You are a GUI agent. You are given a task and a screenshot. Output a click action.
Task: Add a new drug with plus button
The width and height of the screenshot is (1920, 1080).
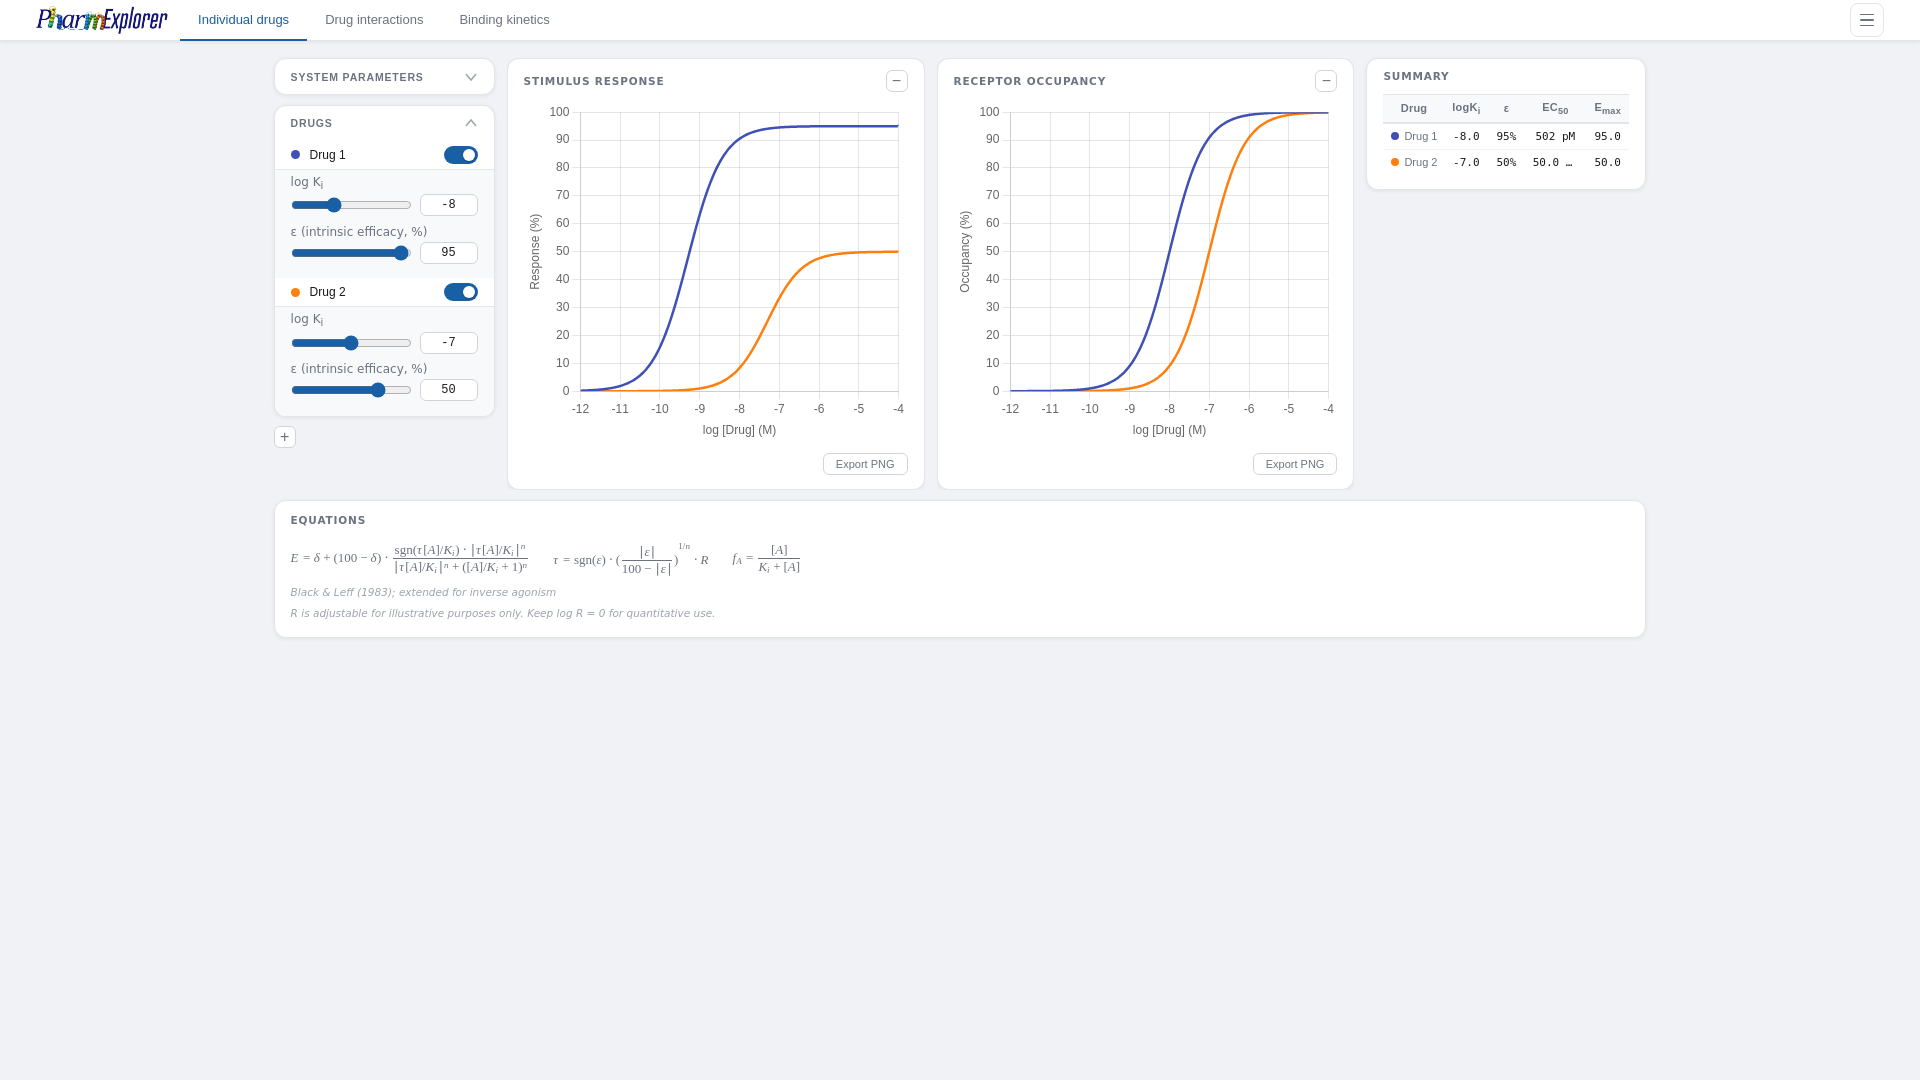[x=285, y=437]
